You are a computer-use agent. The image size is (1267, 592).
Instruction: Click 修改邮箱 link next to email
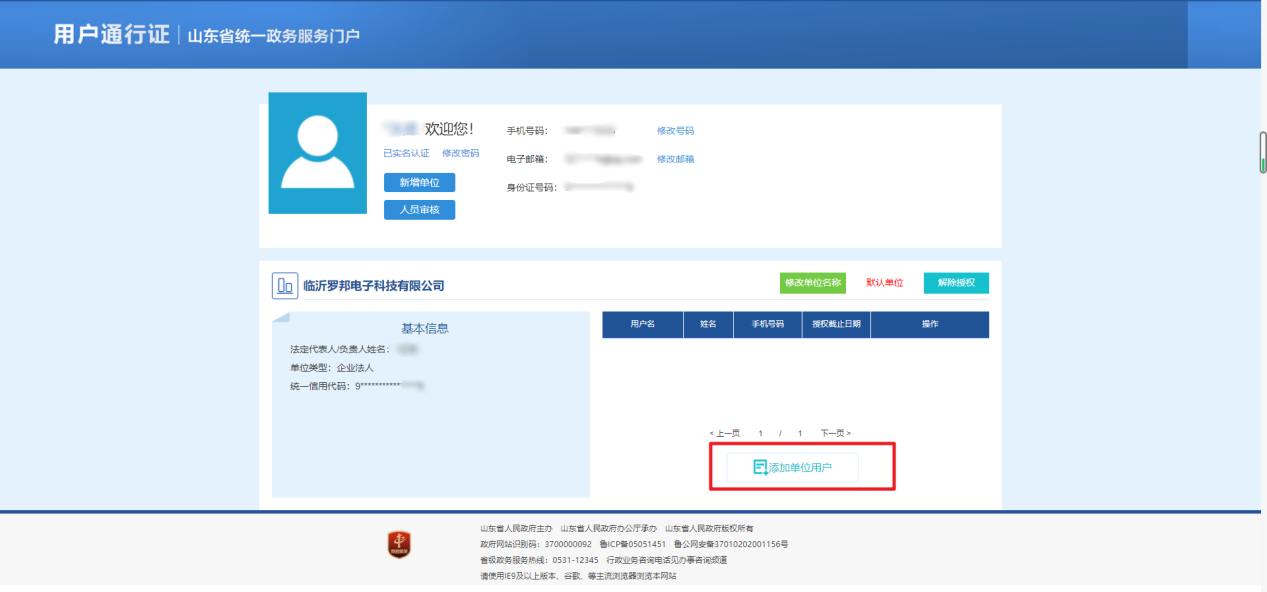[x=675, y=159]
